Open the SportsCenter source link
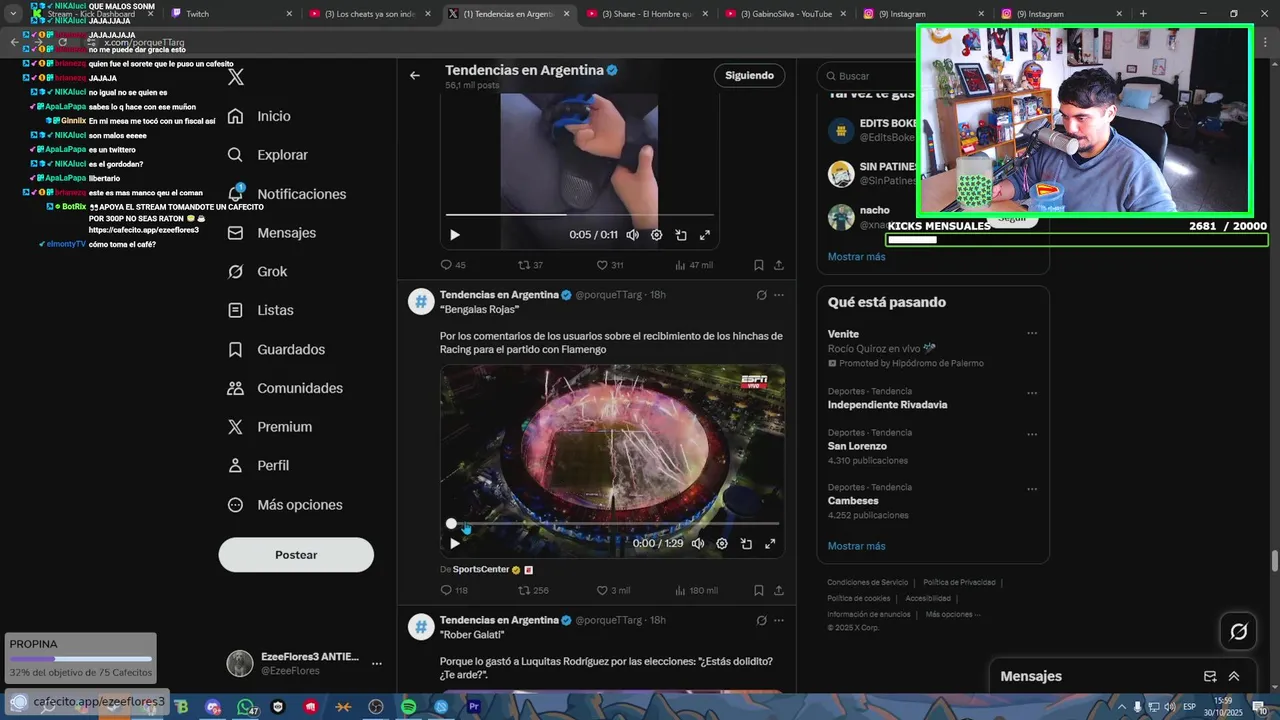This screenshot has width=1280, height=720. (480, 570)
